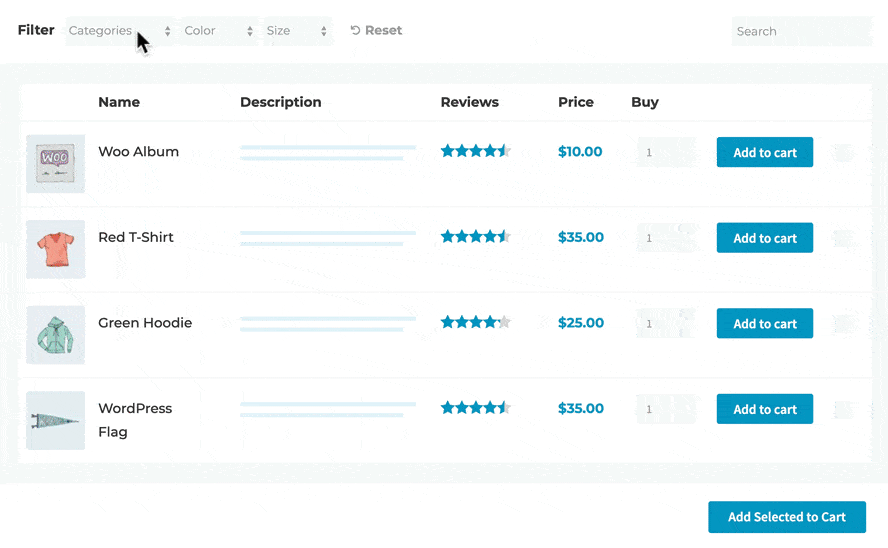Open the Woo Album product thumbnail
Screen dimensions: 888x548
pyautogui.click(x=56, y=164)
